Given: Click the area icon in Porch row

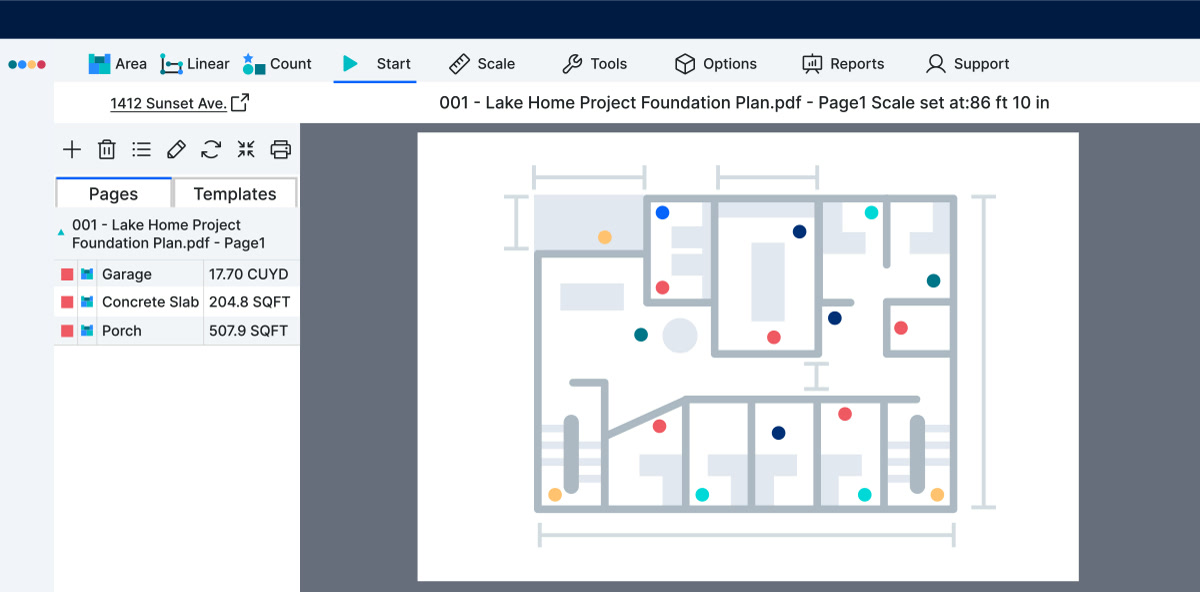Looking at the screenshot, I should pyautogui.click(x=88, y=331).
